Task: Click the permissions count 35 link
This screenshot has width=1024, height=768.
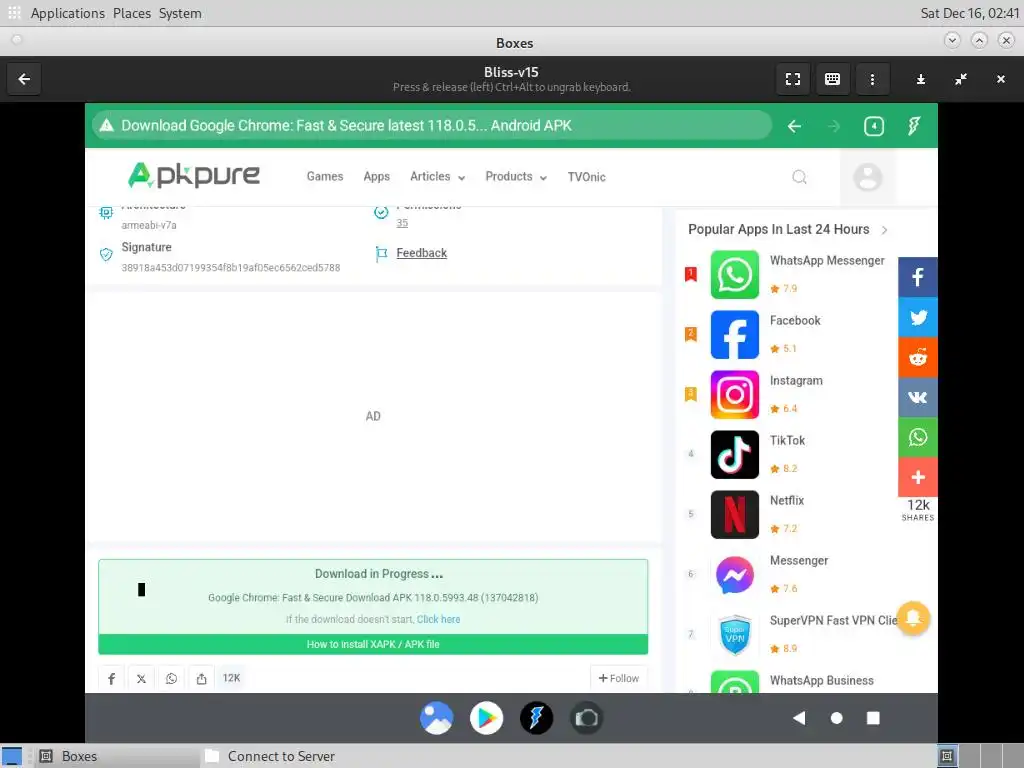Action: [x=402, y=223]
